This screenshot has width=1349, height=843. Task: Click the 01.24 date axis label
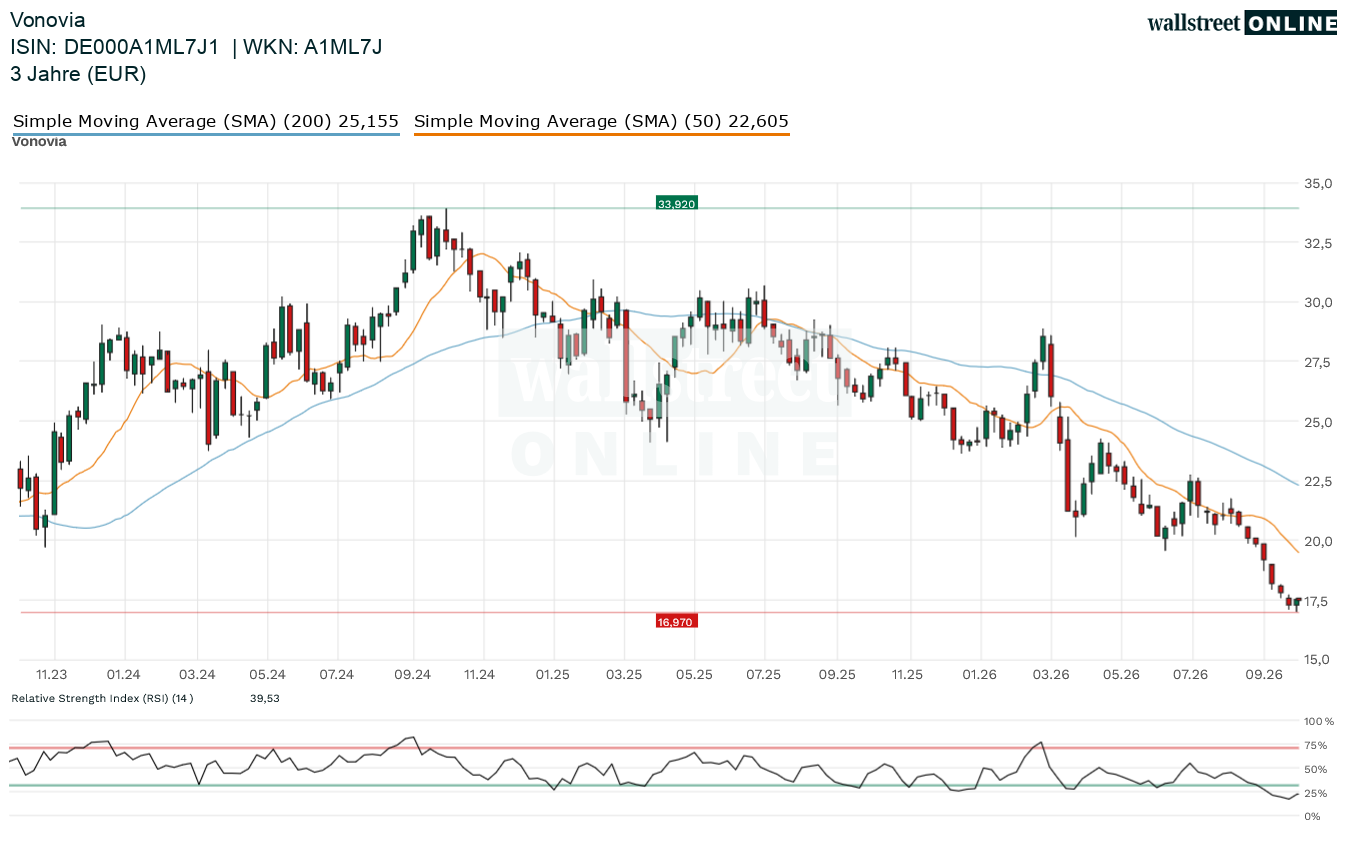tap(124, 674)
